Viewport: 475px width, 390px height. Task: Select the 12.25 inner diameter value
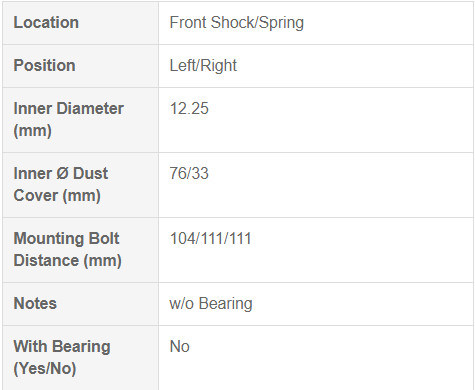click(x=189, y=109)
